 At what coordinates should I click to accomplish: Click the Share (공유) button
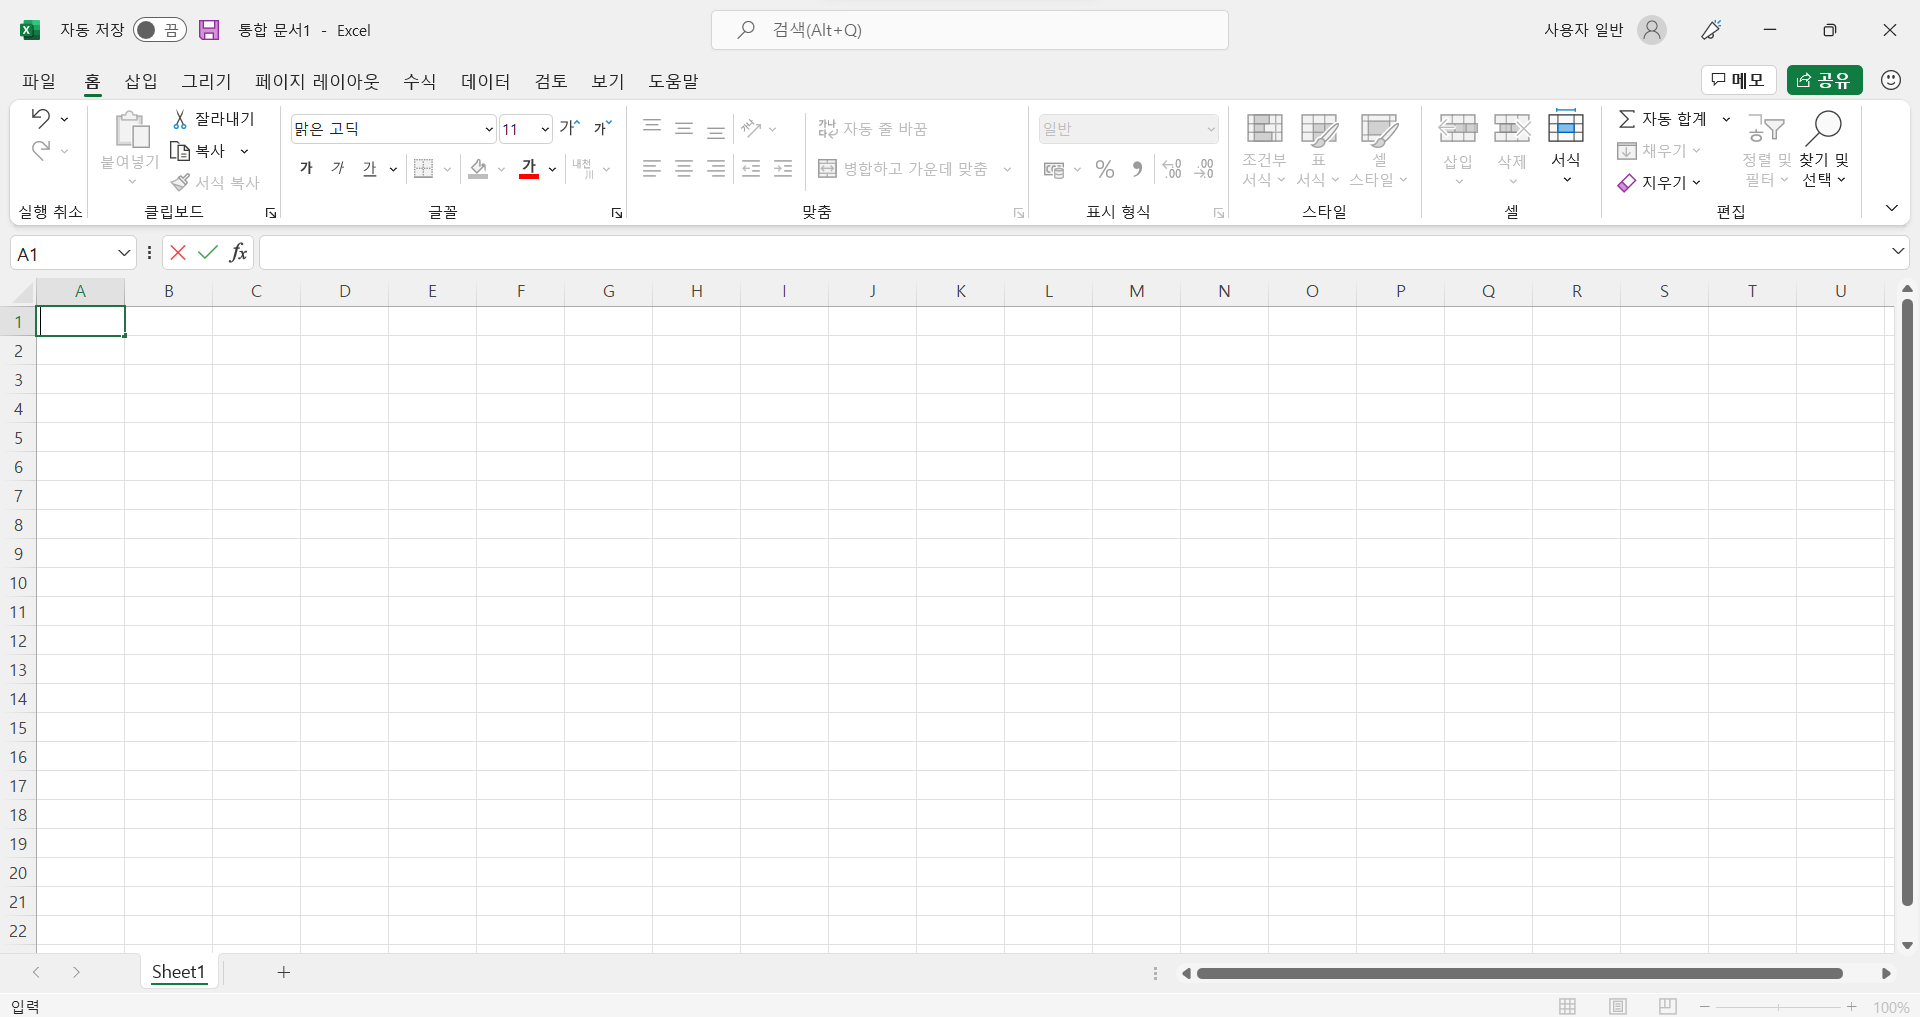(1824, 80)
